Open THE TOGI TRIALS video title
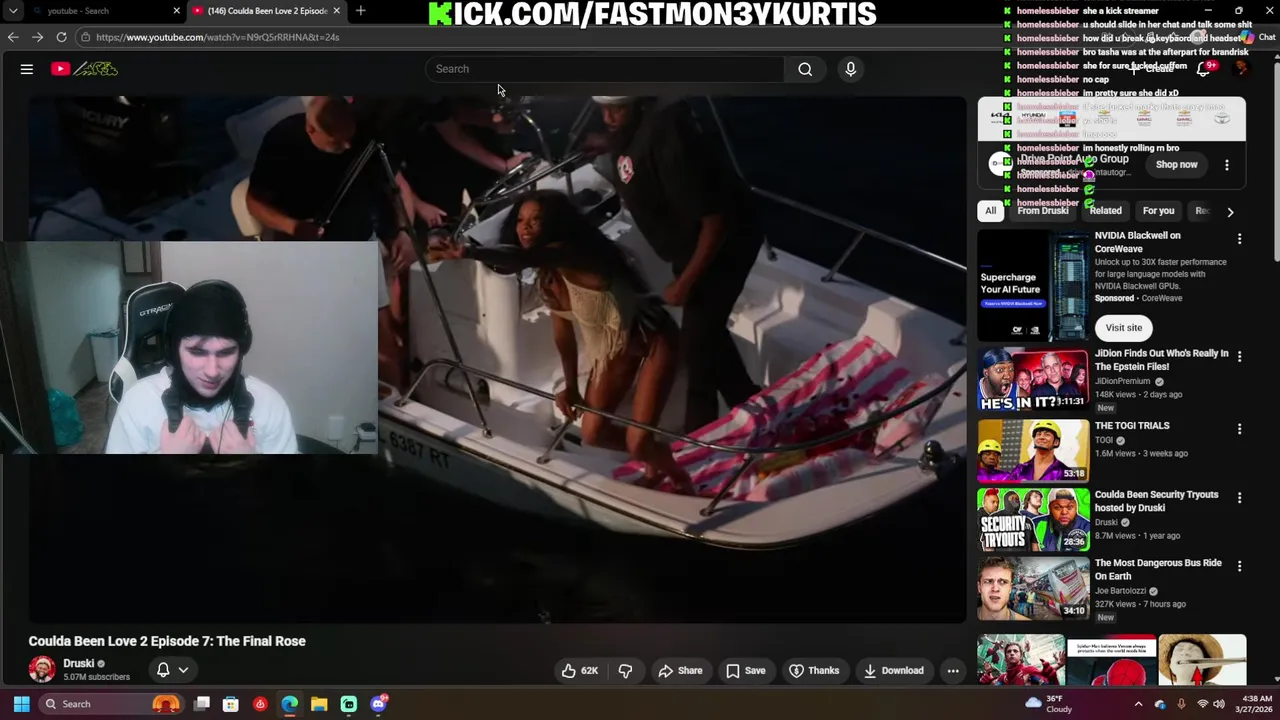The height and width of the screenshot is (720, 1280). coord(1132,426)
